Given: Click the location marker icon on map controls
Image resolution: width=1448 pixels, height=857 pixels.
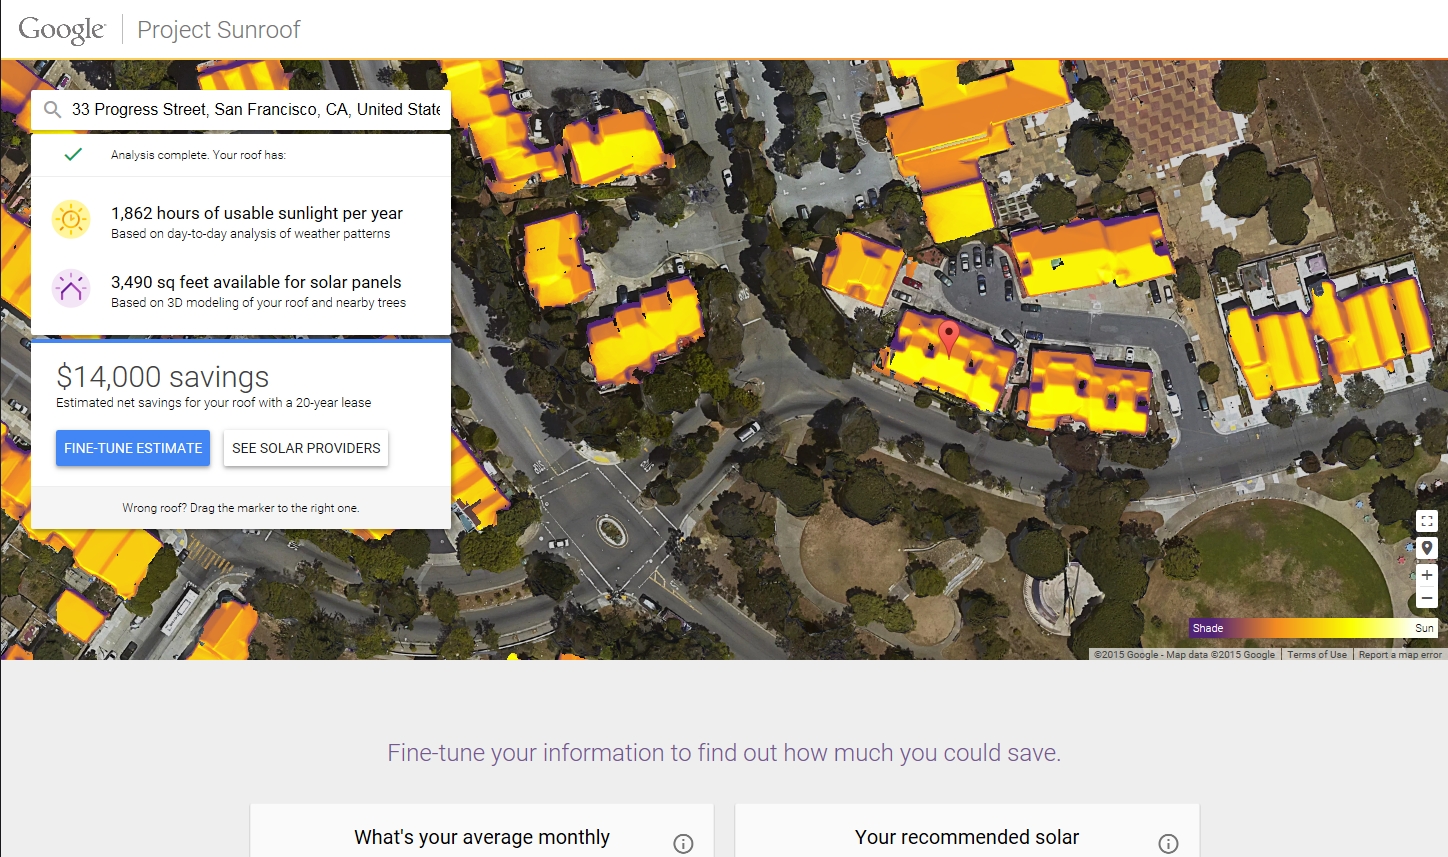Looking at the screenshot, I should coord(1427,548).
